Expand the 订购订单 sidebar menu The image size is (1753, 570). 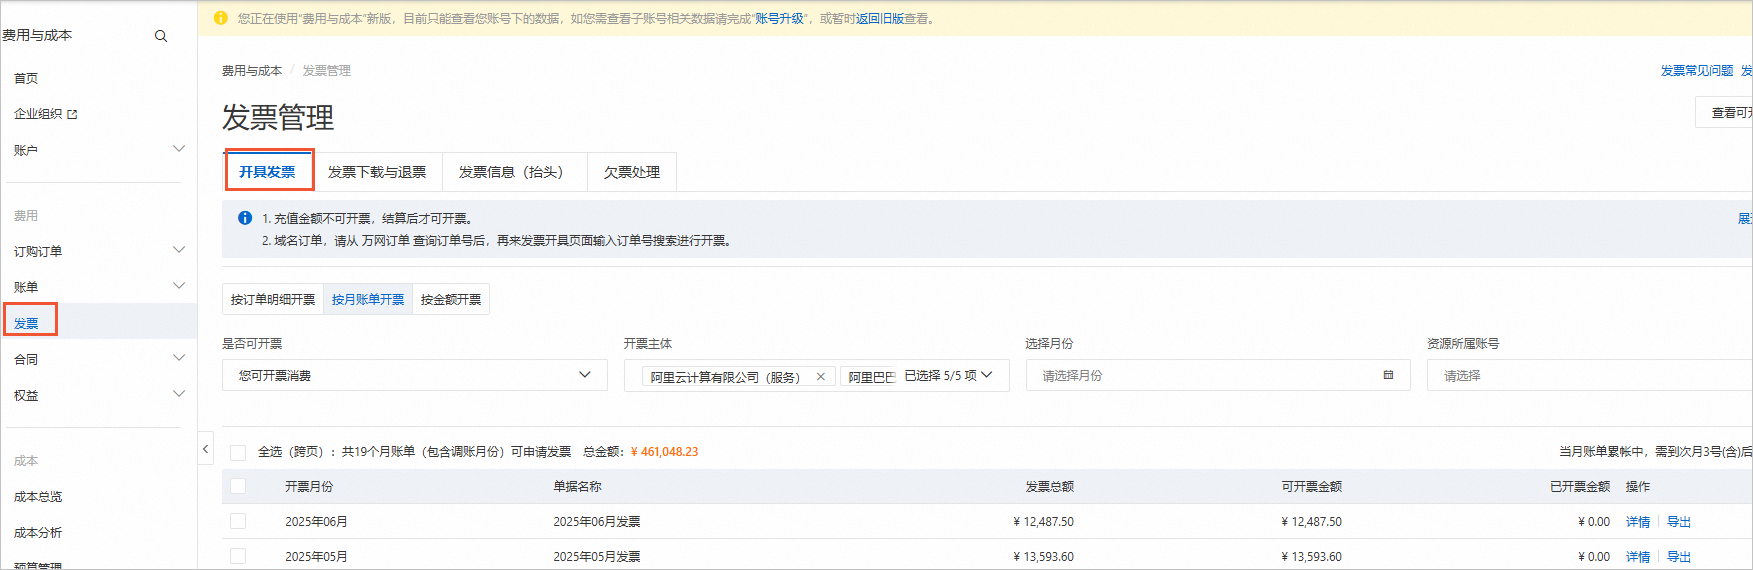(x=179, y=250)
